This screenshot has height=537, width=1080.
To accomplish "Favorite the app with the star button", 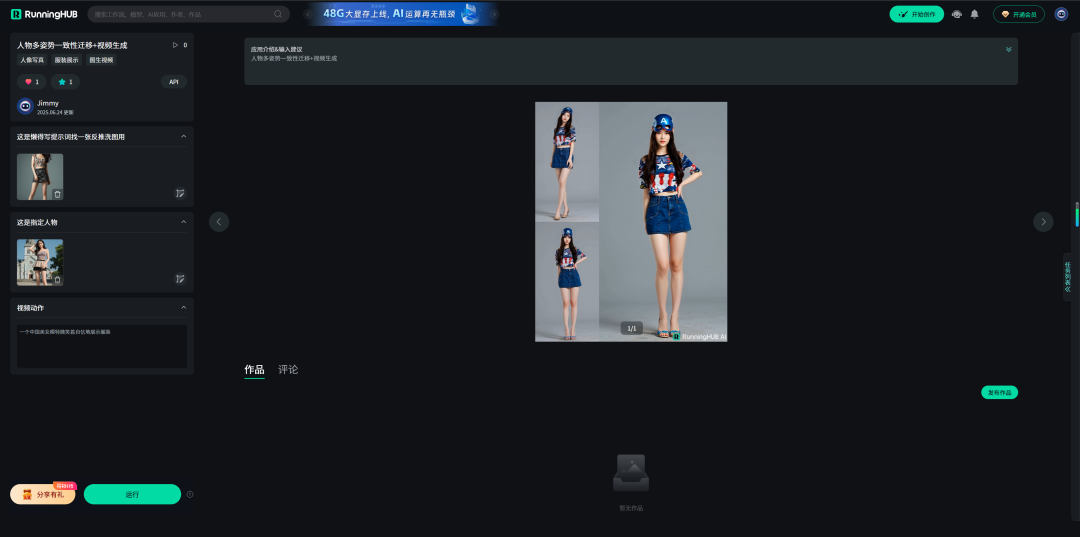I will click(x=65, y=82).
